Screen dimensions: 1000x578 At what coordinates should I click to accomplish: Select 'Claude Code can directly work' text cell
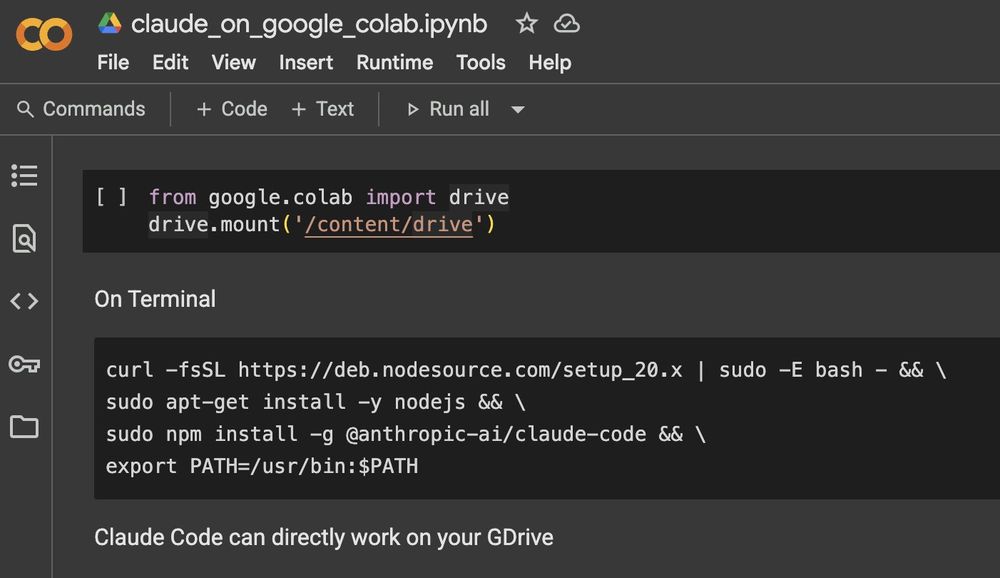(x=324, y=537)
